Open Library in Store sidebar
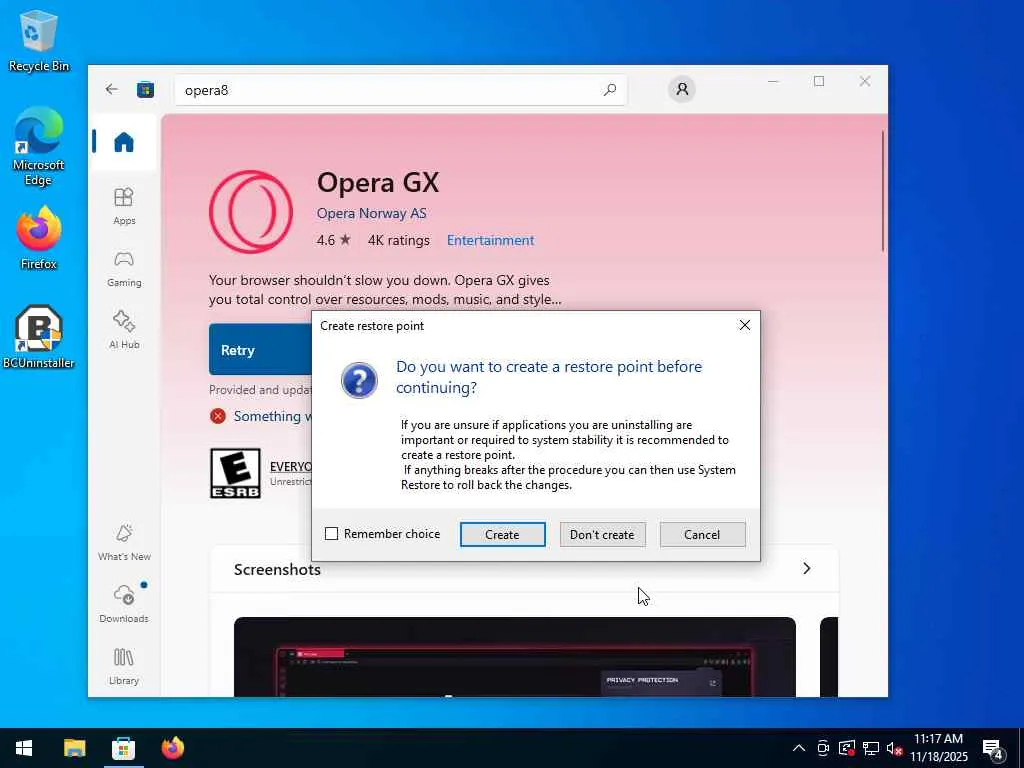Screen dimensions: 1024x768 pos(123,666)
